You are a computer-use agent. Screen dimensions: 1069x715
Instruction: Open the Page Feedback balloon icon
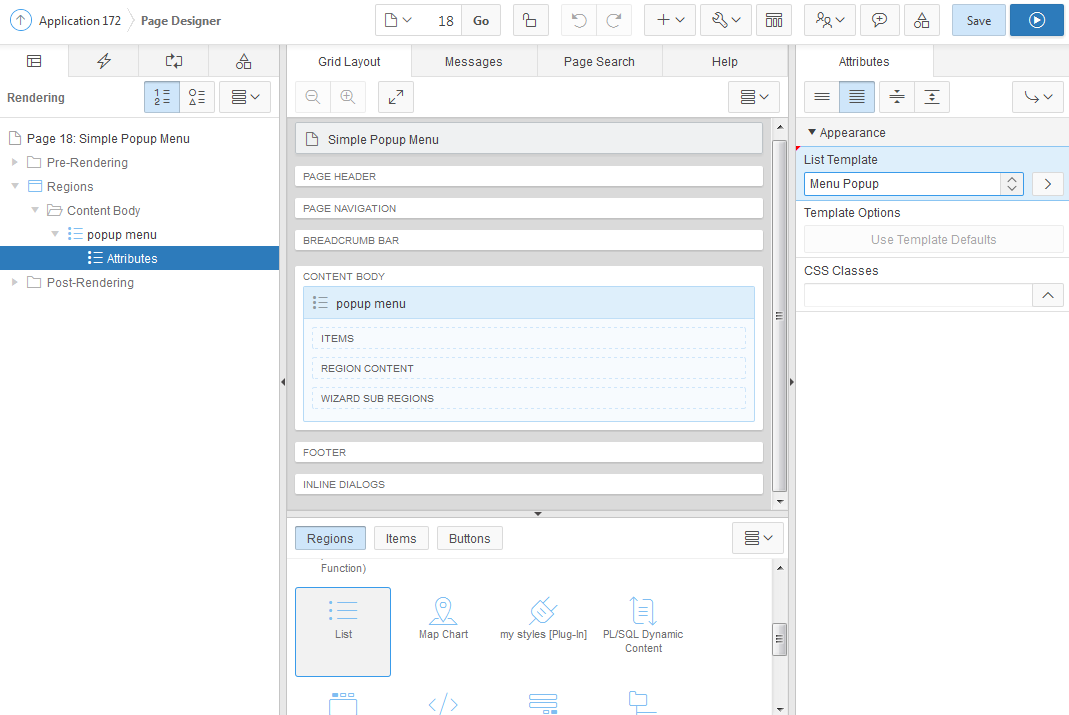[x=880, y=20]
